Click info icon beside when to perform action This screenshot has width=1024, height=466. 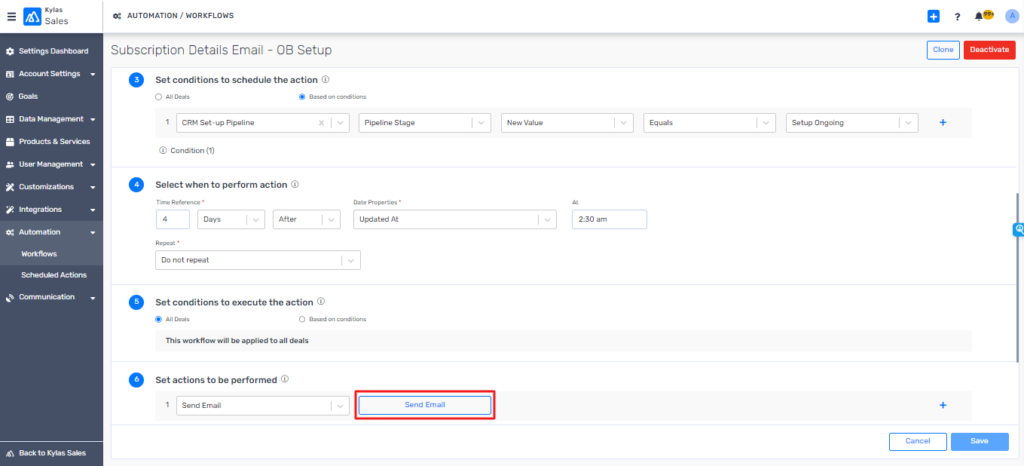click(295, 184)
